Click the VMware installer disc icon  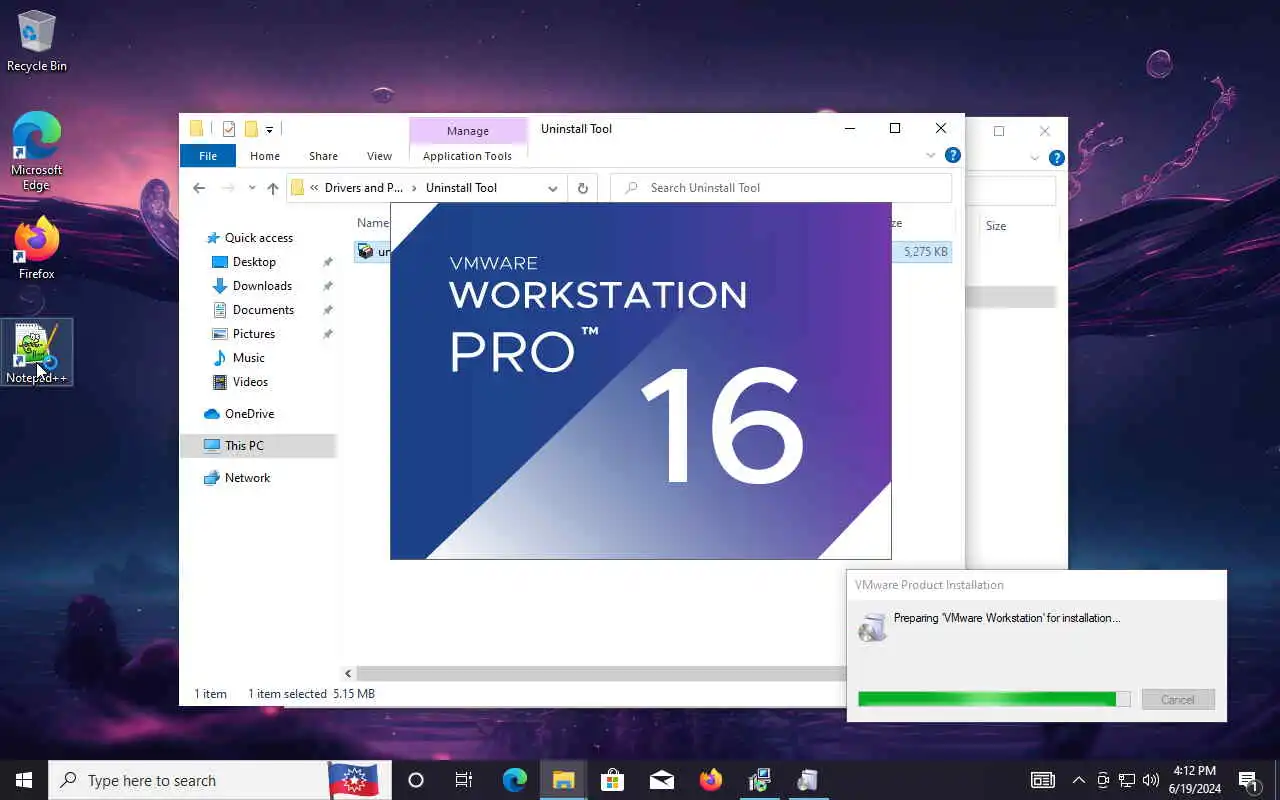(872, 627)
